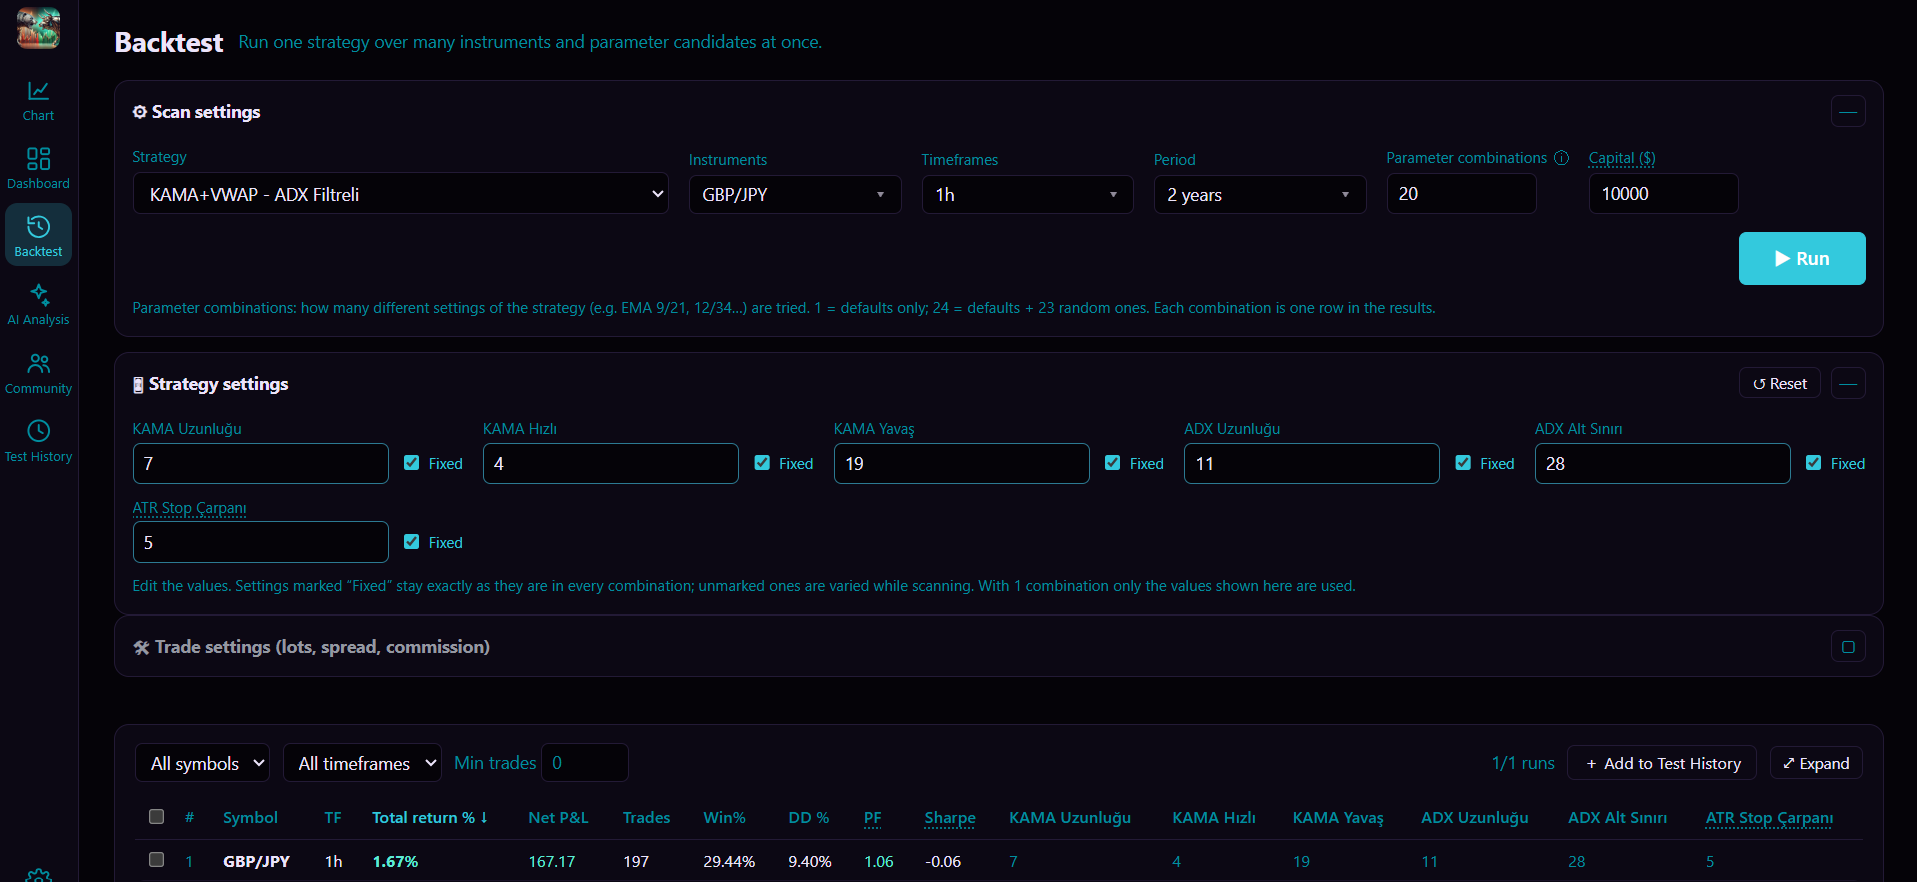
Task: Collapse the Strategy settings panel
Action: pos(1848,384)
